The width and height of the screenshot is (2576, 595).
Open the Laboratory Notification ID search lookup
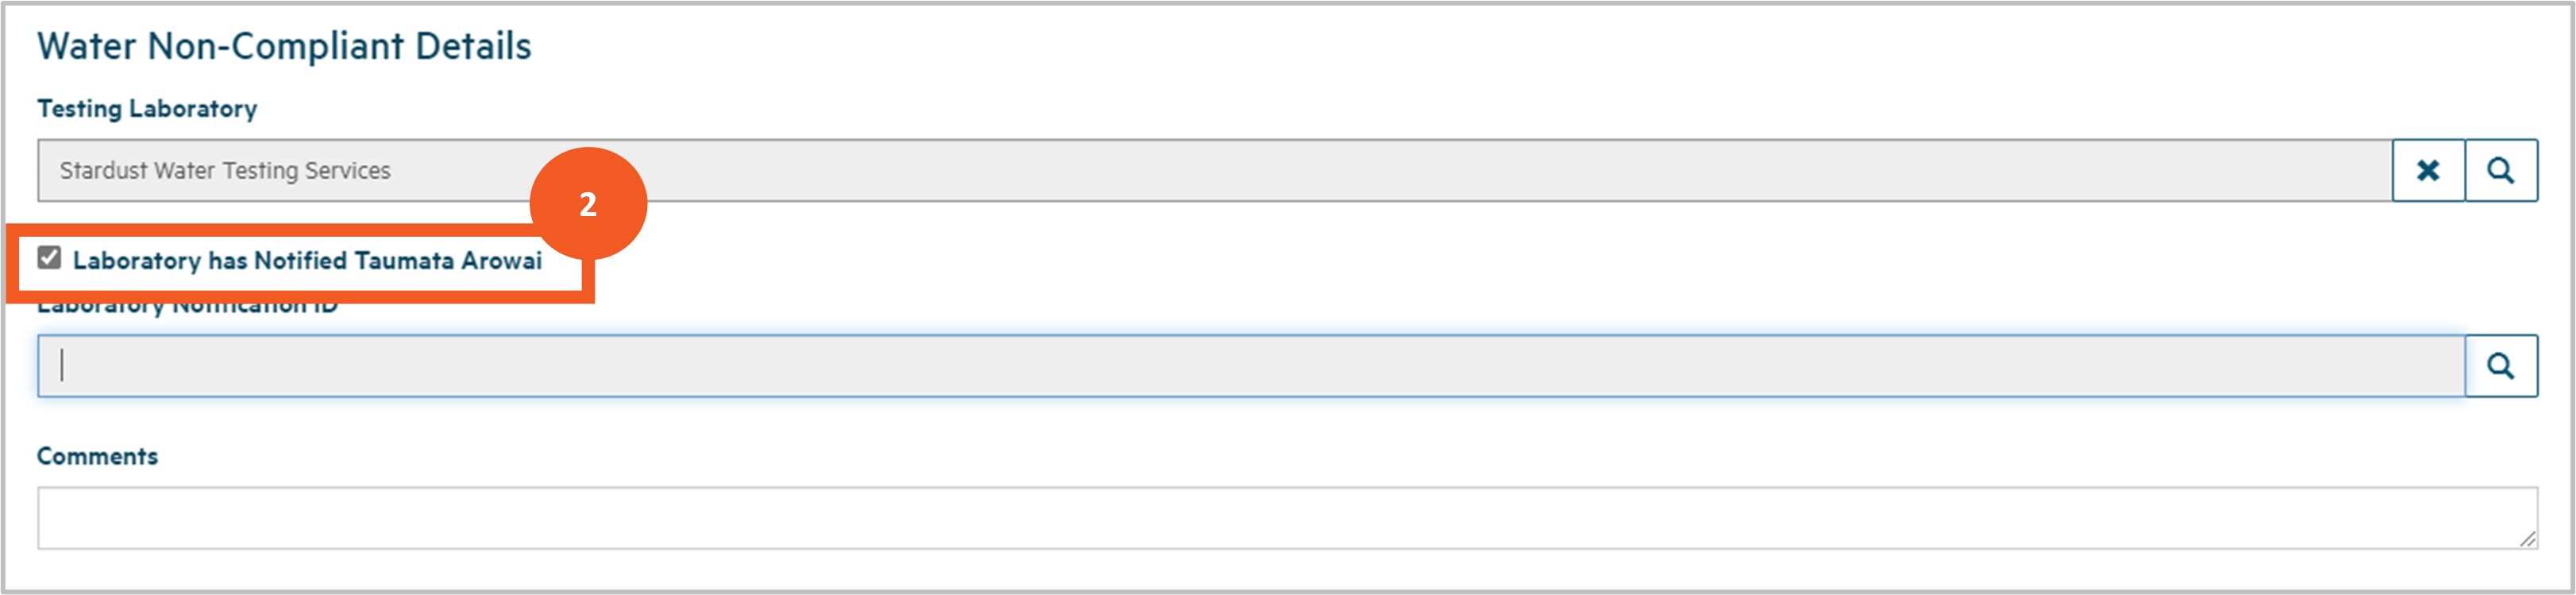click(2500, 366)
